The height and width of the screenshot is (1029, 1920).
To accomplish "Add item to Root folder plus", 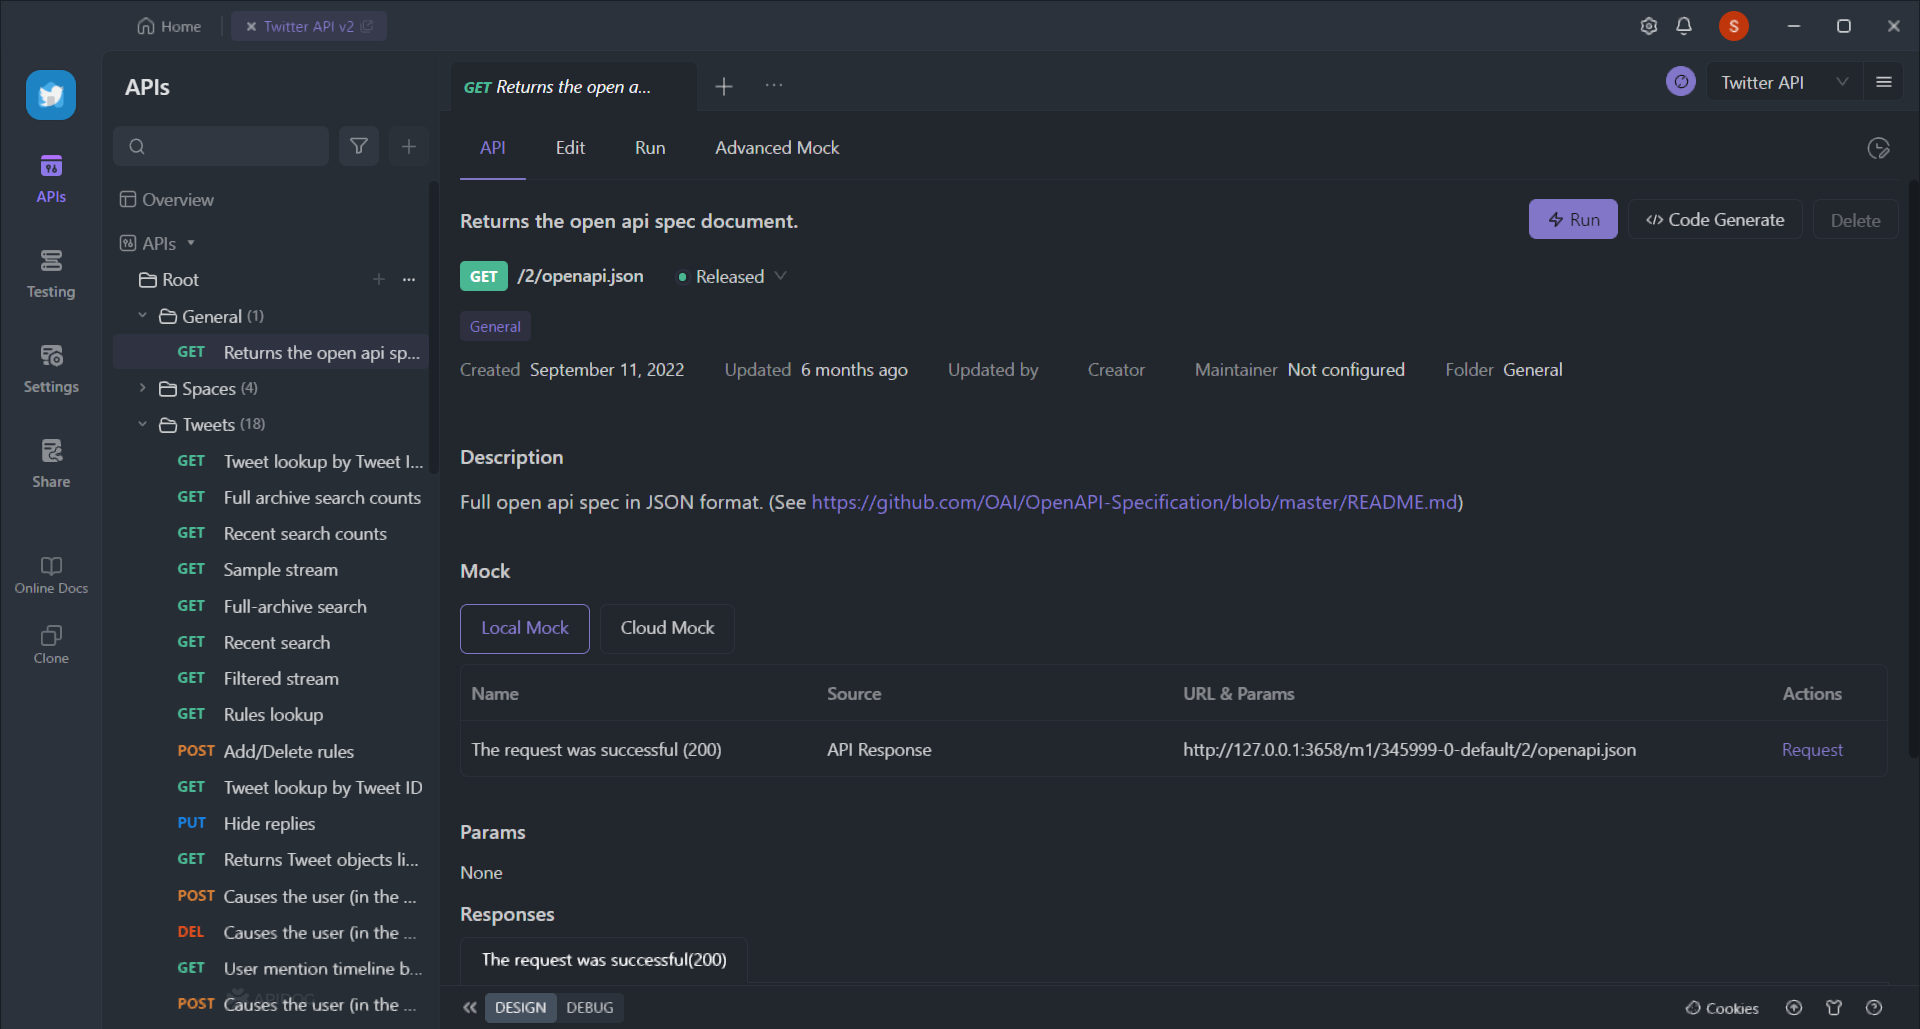I will [x=379, y=279].
